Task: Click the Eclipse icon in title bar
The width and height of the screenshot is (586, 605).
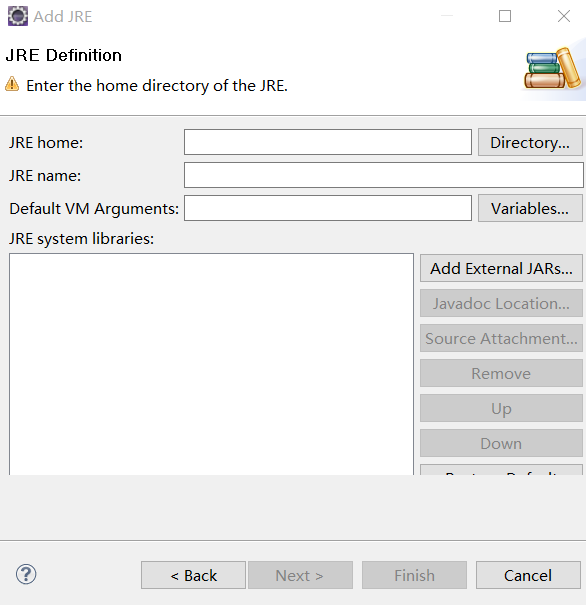Action: (x=18, y=16)
